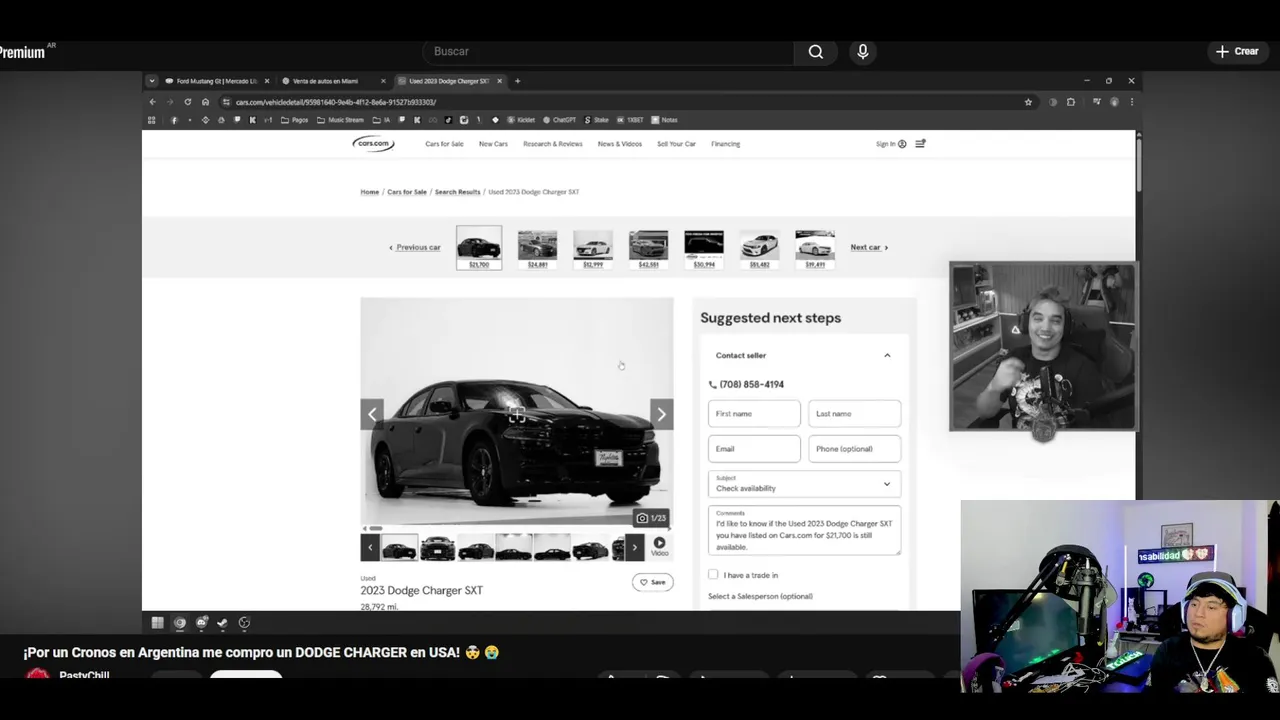
Task: Open the Cars for Sale menu
Action: point(444,144)
